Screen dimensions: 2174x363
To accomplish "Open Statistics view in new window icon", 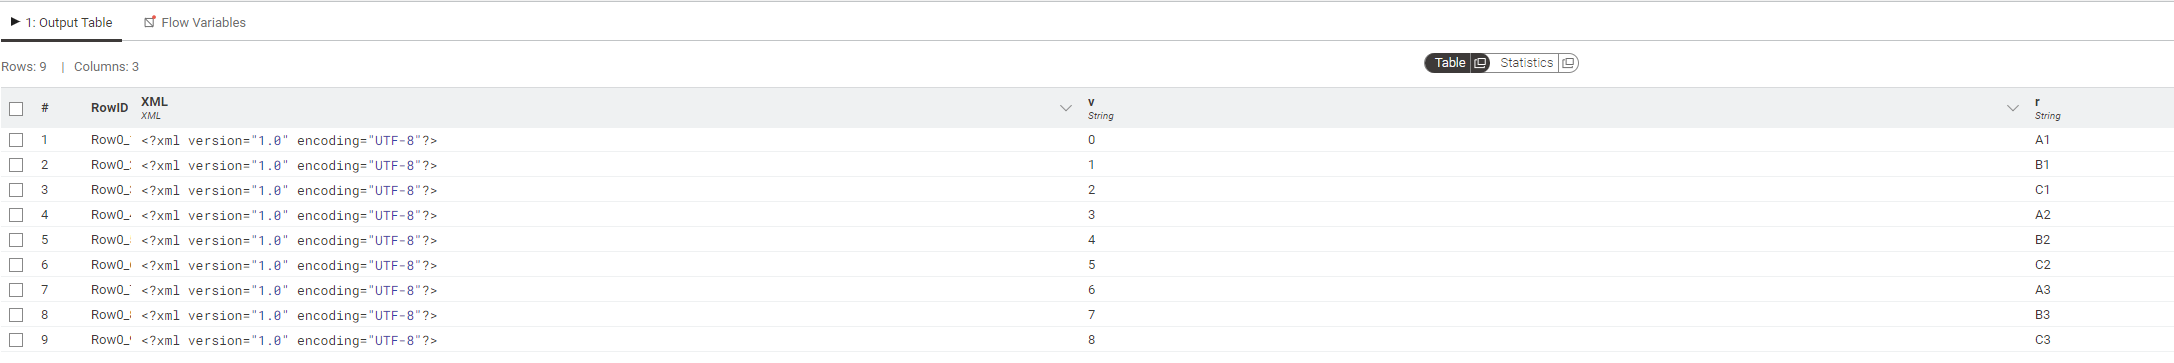I will point(1569,63).
